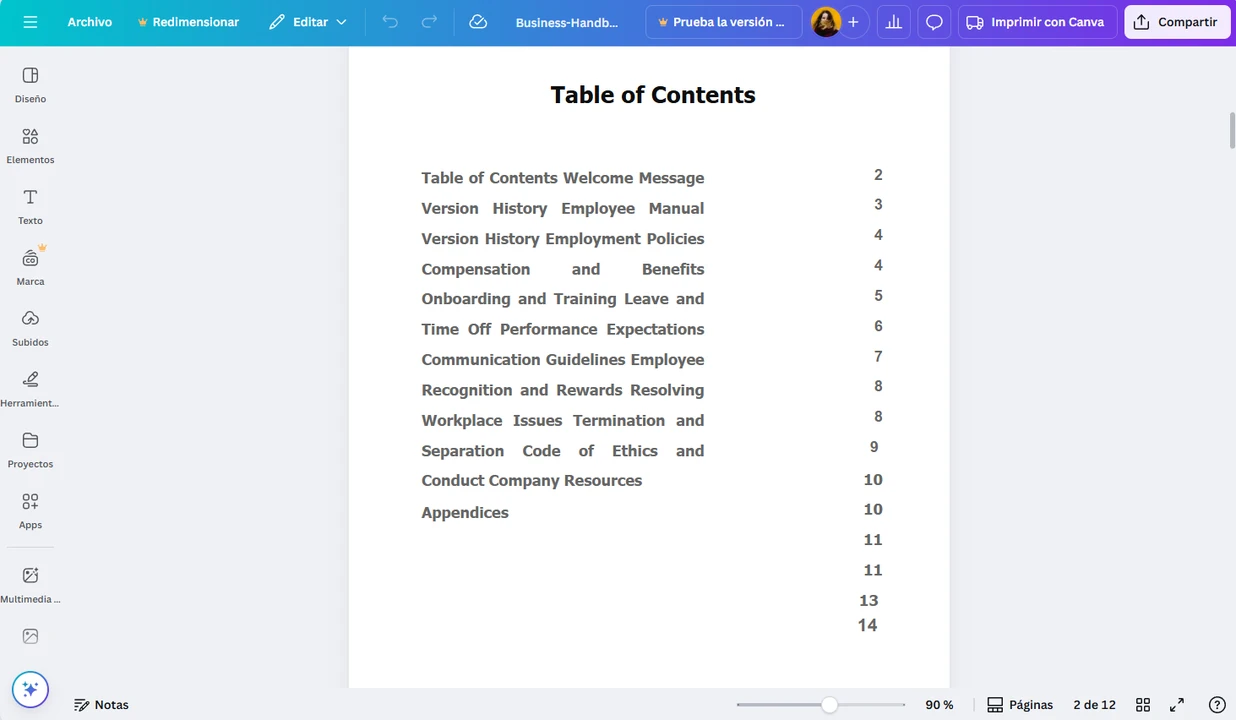
Task: Launch the Canva AI magic assistant
Action: tap(30, 689)
